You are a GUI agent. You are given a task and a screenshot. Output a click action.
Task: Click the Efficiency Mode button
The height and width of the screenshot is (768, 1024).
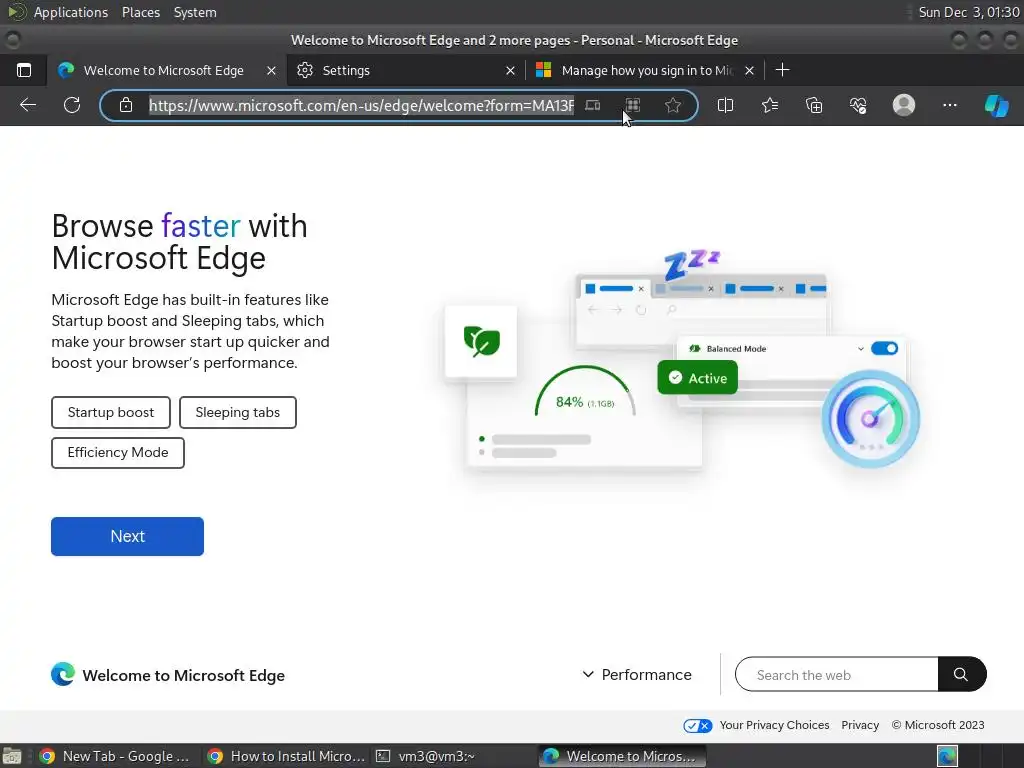(118, 452)
